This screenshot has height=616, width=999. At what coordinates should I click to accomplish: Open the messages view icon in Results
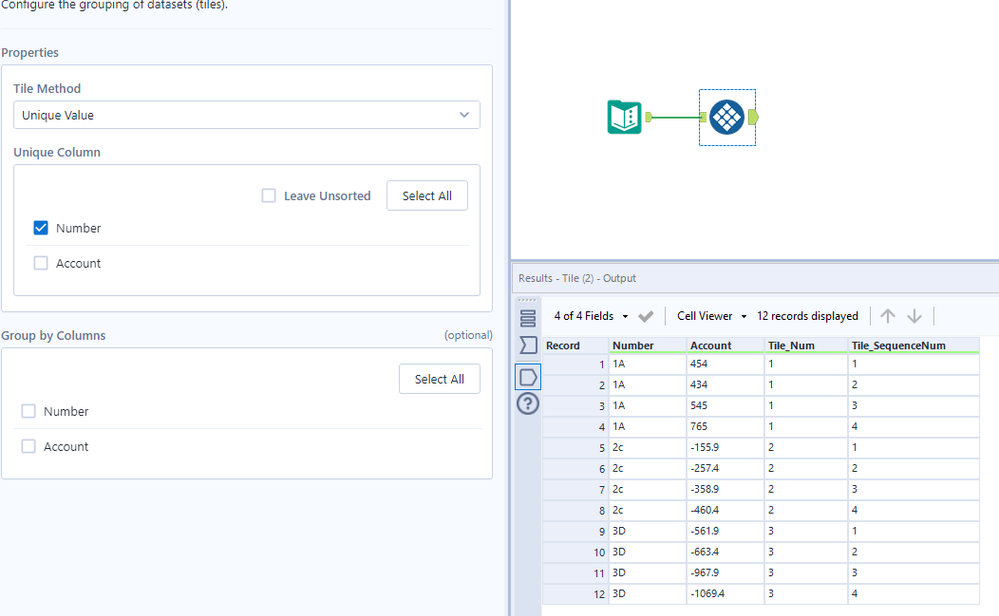tap(528, 318)
